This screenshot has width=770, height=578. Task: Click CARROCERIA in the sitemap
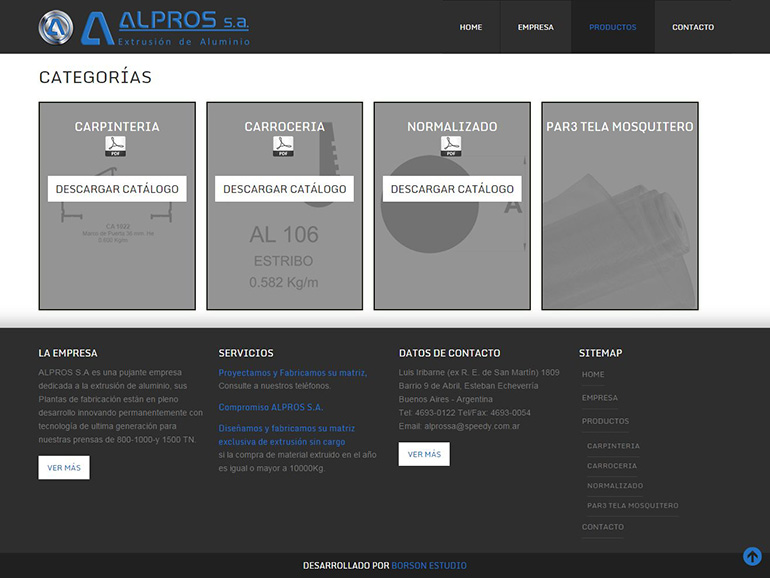[x=611, y=466]
